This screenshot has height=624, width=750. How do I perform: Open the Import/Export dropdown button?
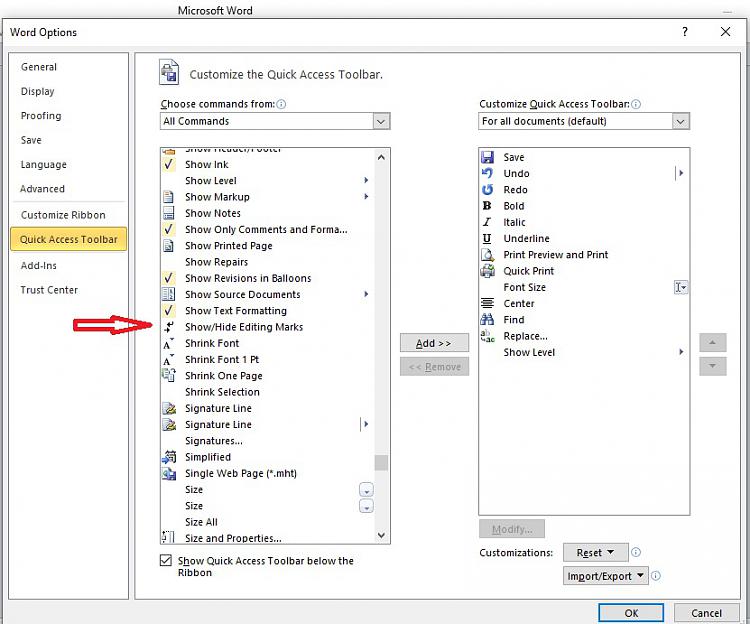pyautogui.click(x=606, y=576)
